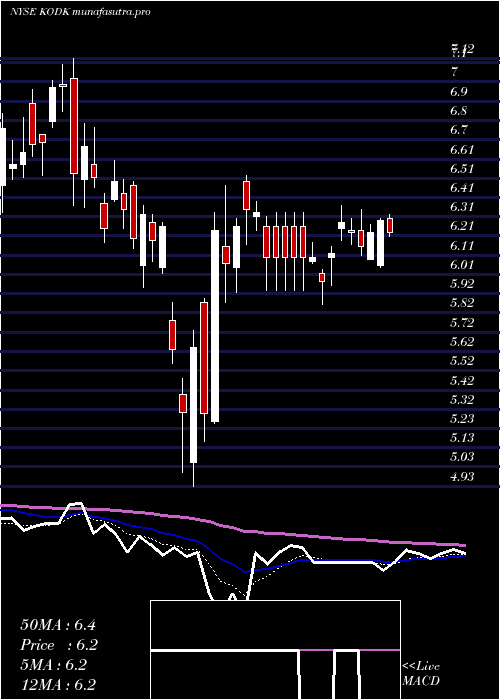Click the 5.92 price axis label
The height and width of the screenshot is (700, 500).
461,283
